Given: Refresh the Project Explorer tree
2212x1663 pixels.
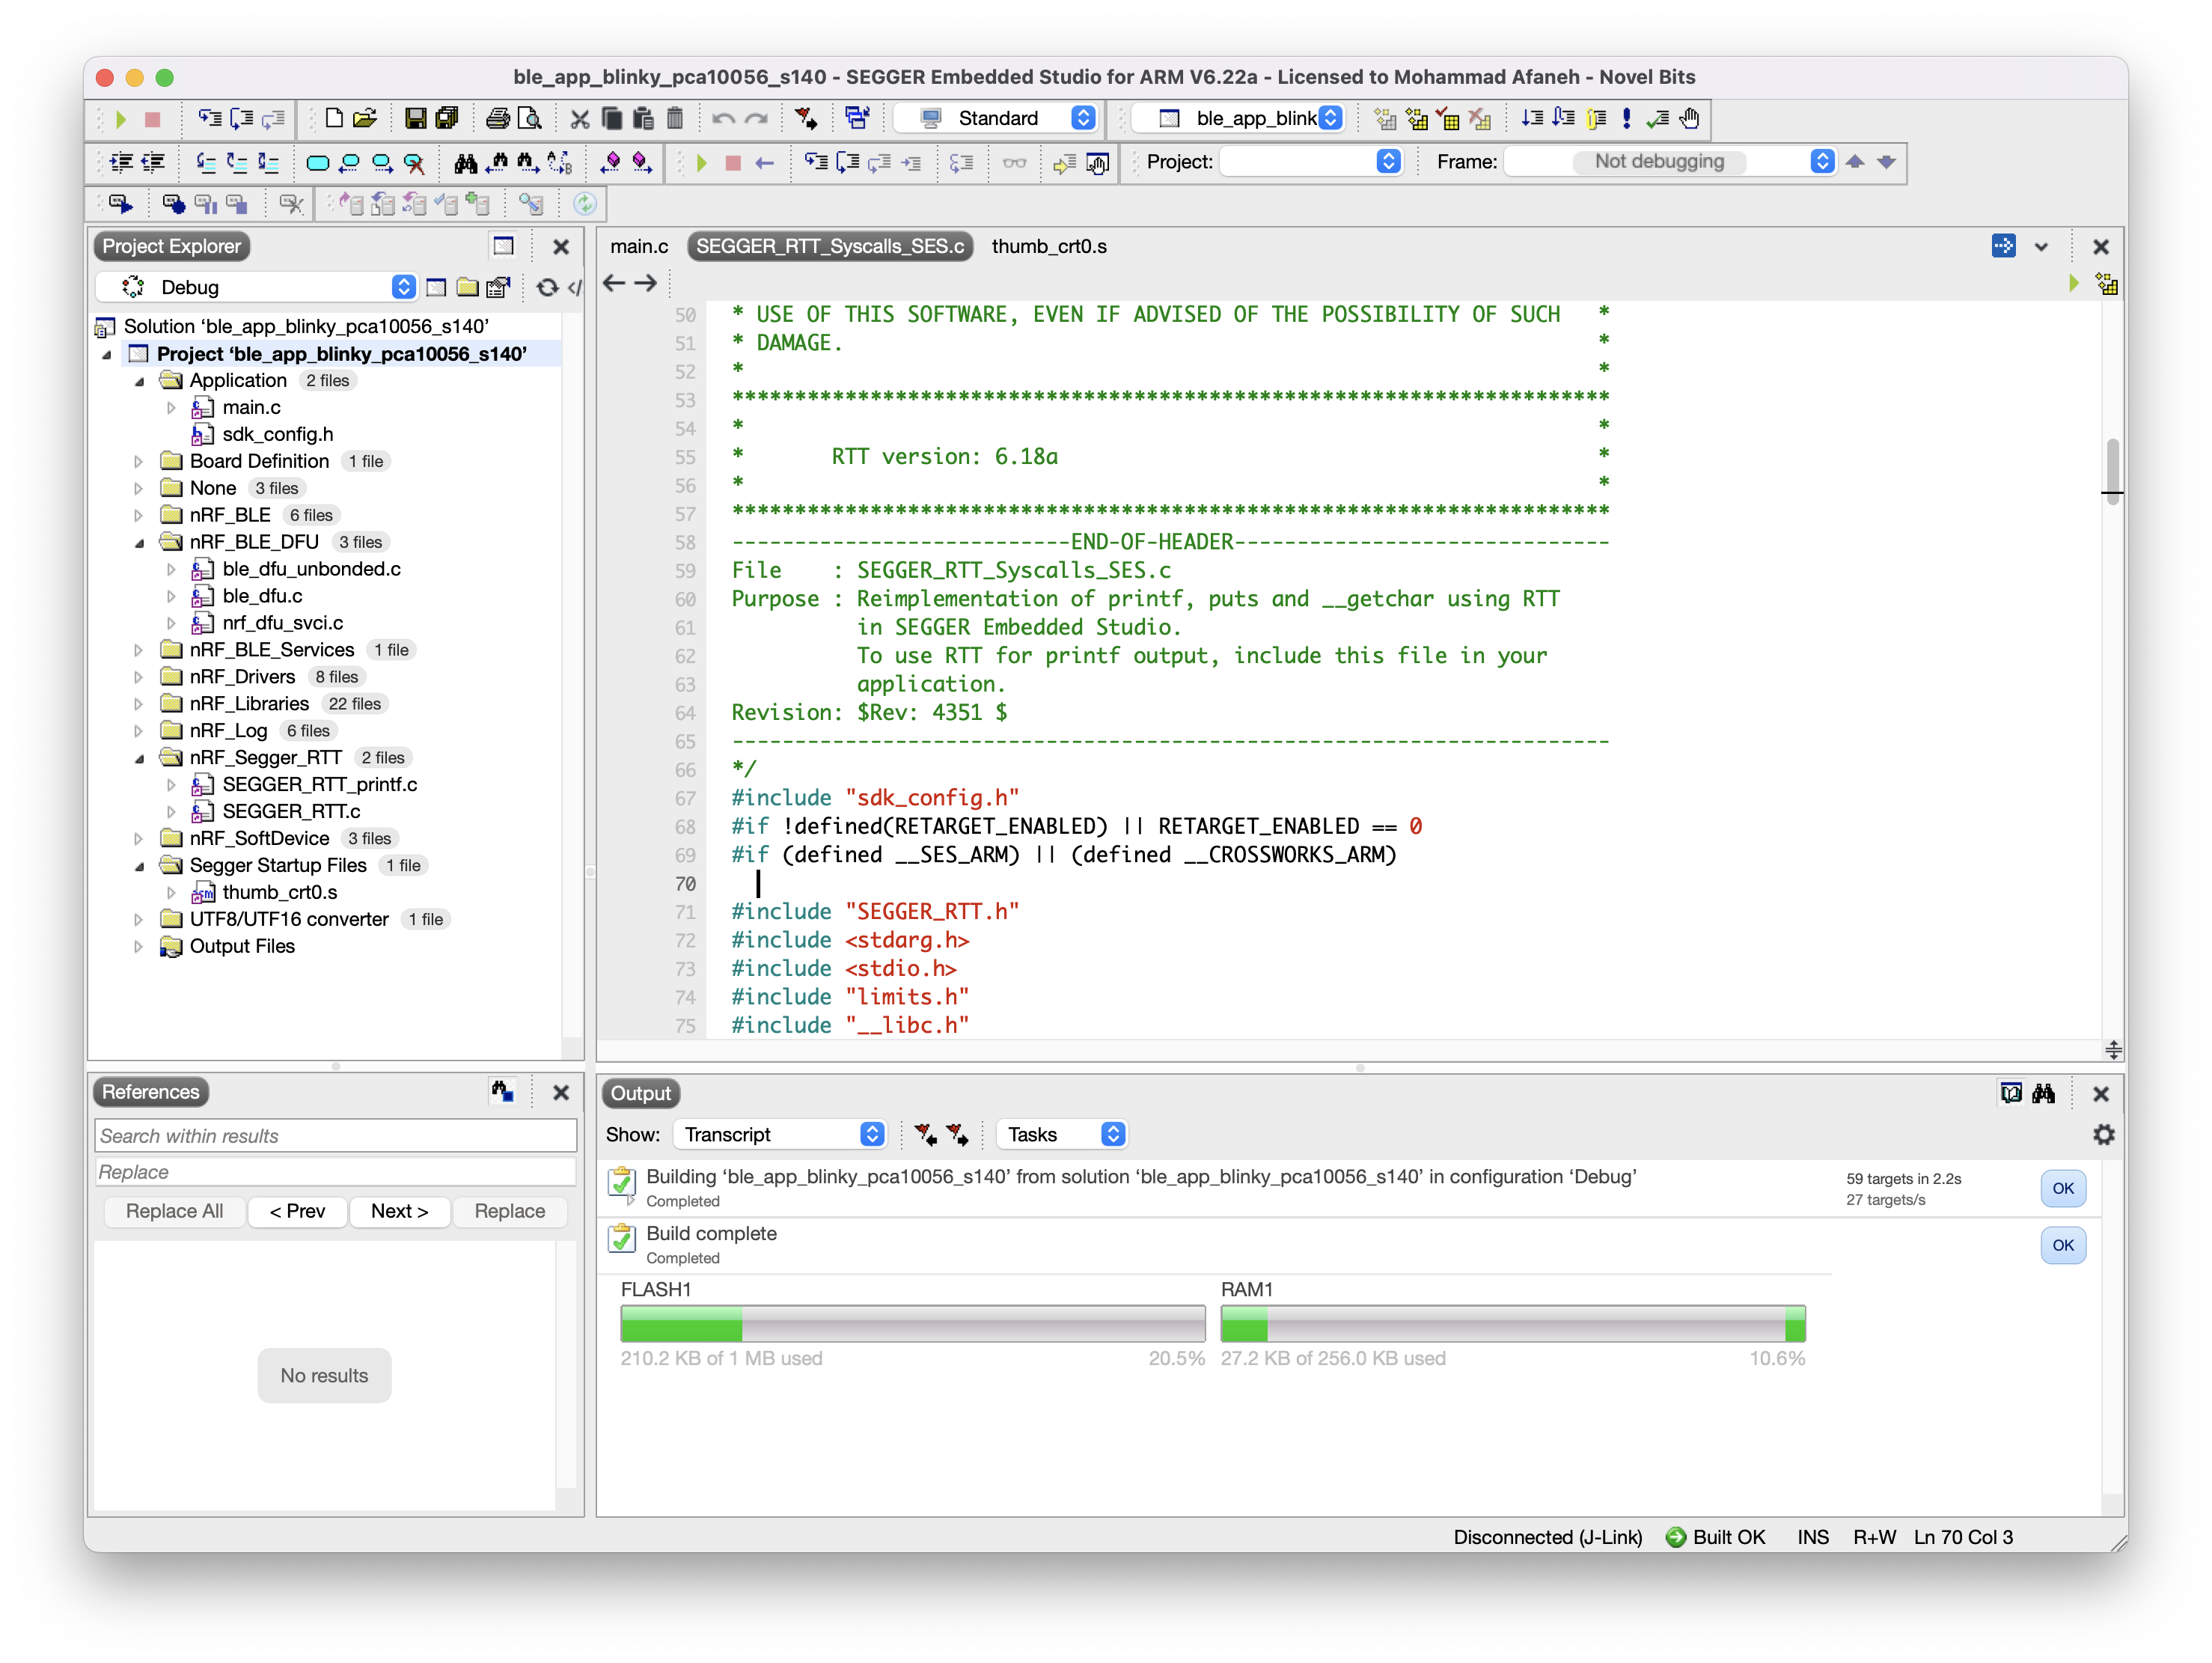Looking at the screenshot, I should click(547, 287).
